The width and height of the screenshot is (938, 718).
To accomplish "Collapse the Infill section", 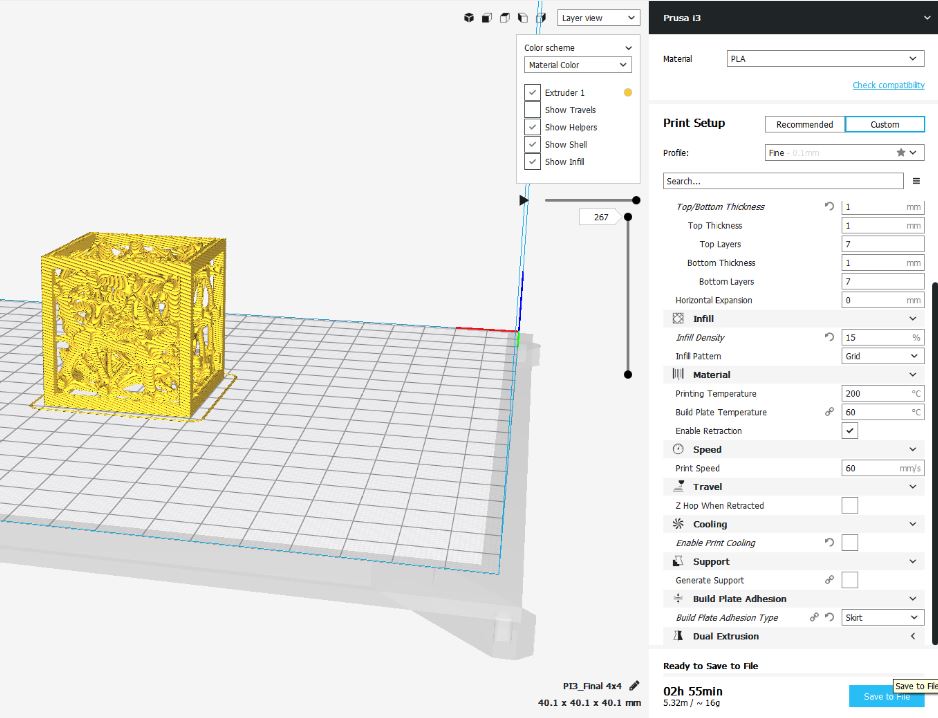I will [x=913, y=318].
